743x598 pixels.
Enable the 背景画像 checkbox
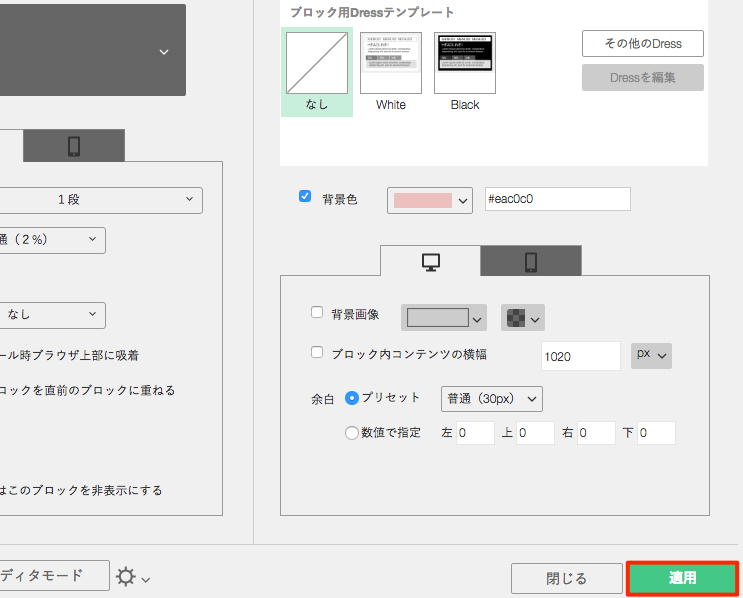(x=317, y=312)
